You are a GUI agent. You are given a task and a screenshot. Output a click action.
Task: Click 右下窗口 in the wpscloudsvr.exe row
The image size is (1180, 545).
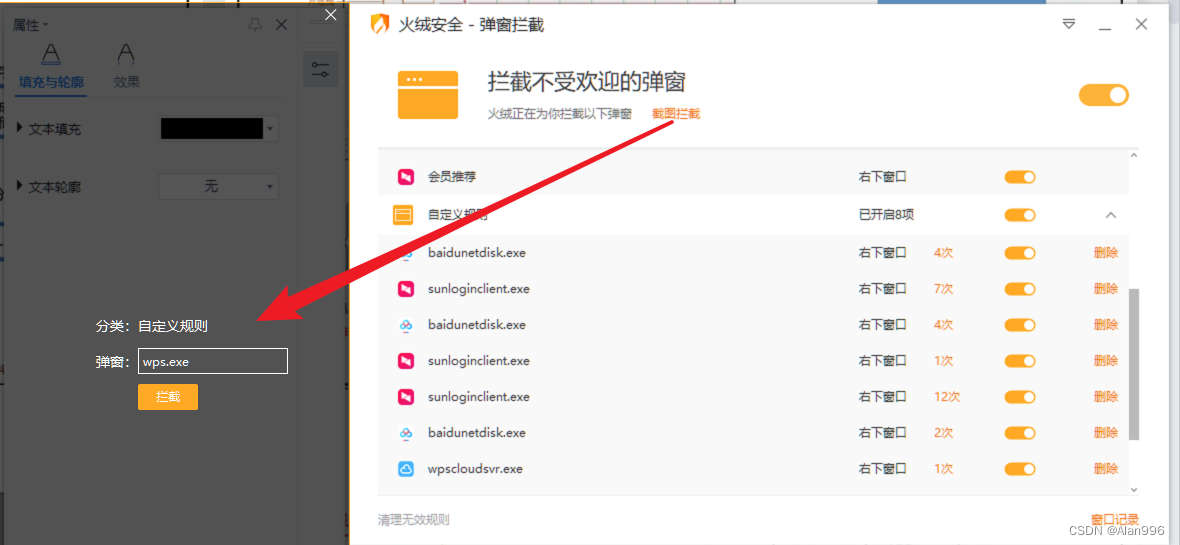[x=882, y=469]
